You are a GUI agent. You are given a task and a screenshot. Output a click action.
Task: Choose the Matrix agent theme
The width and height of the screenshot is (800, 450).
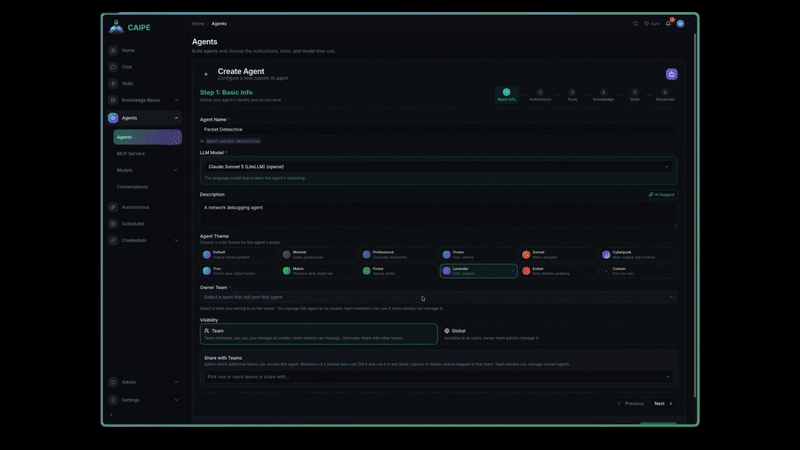coord(318,271)
